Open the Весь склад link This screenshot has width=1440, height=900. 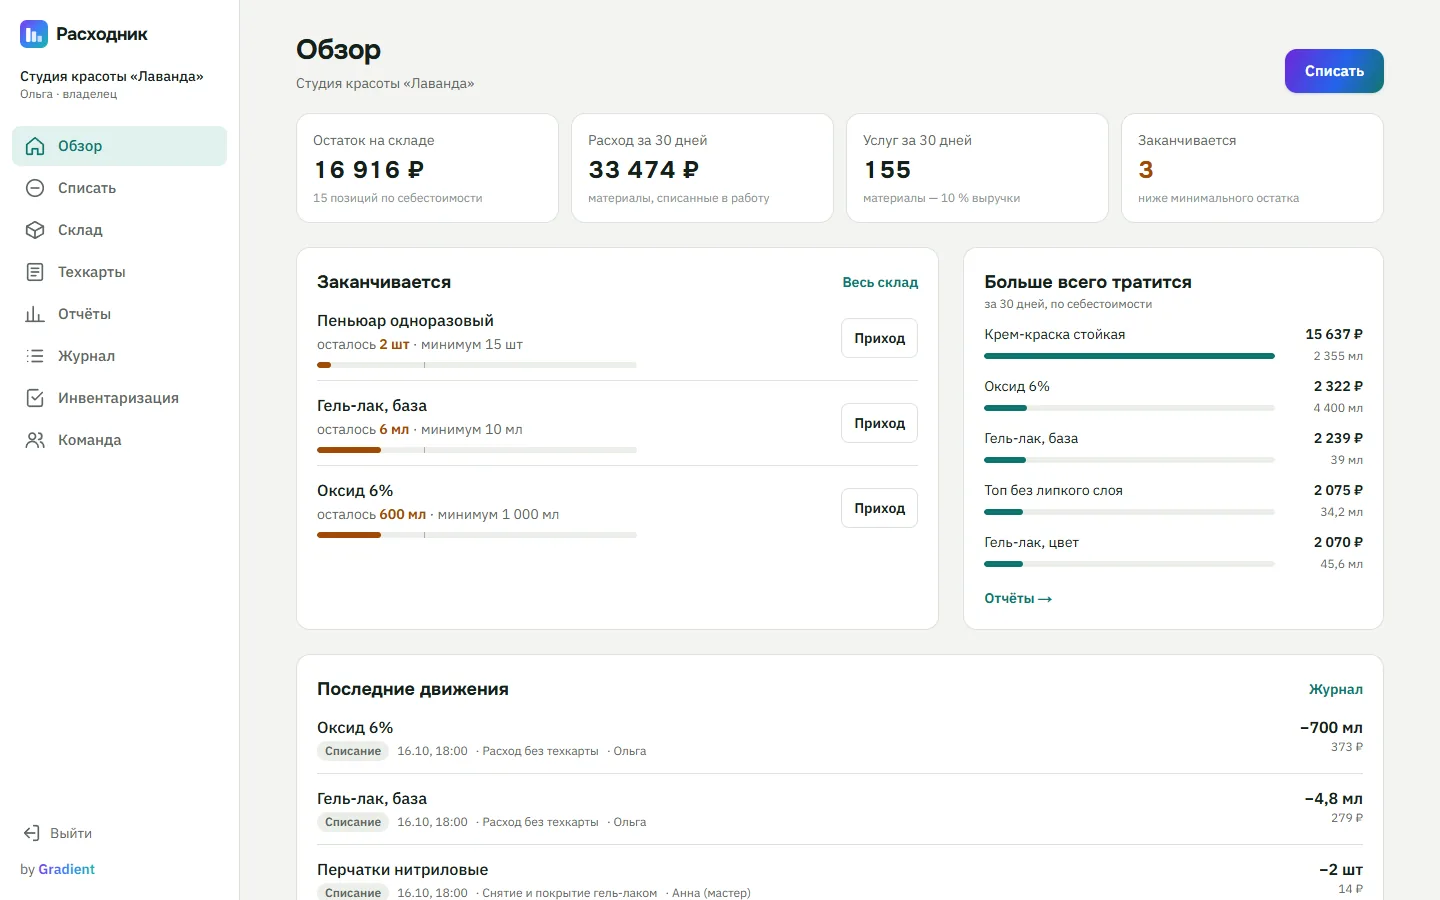tap(880, 282)
